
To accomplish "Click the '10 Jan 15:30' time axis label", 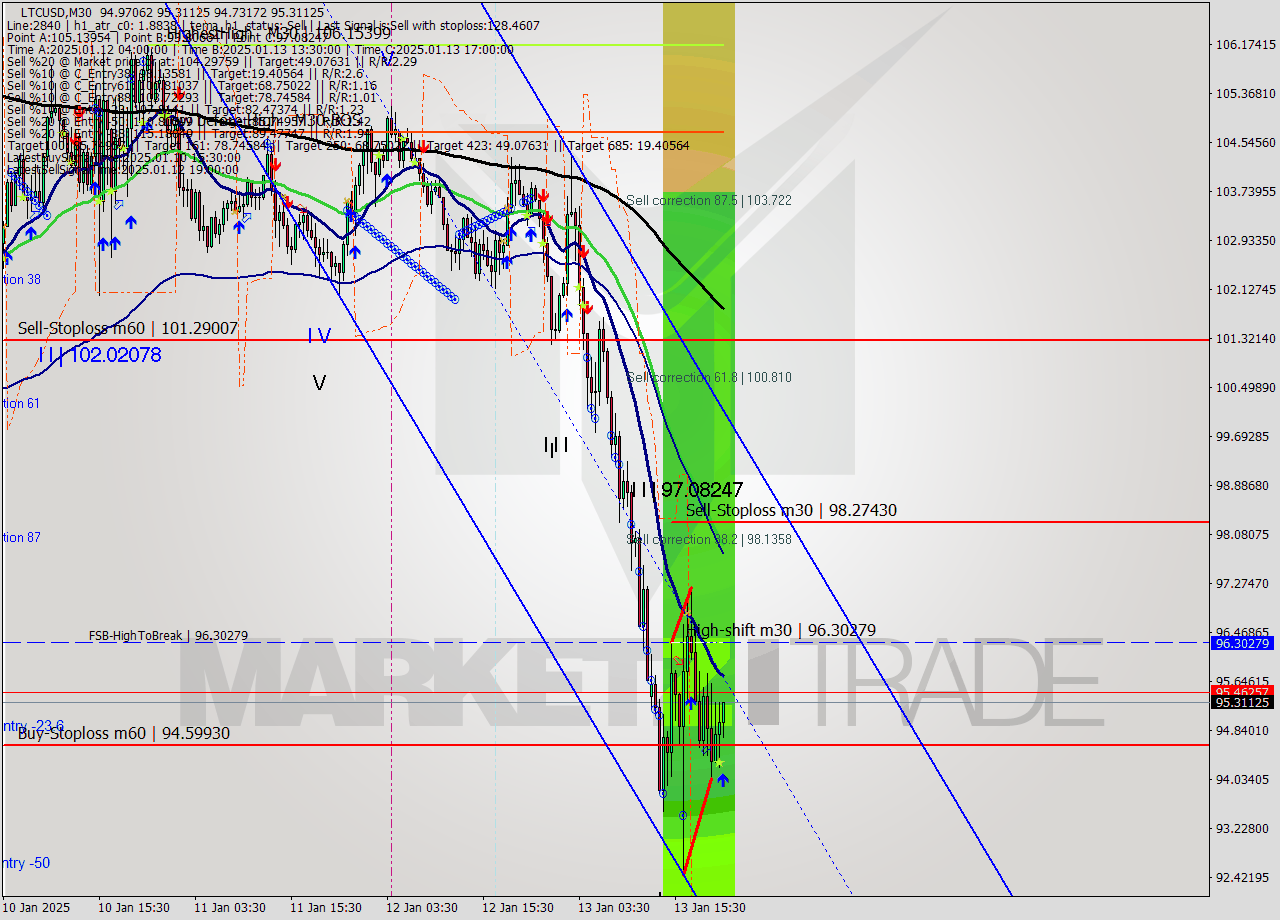I will (x=133, y=908).
